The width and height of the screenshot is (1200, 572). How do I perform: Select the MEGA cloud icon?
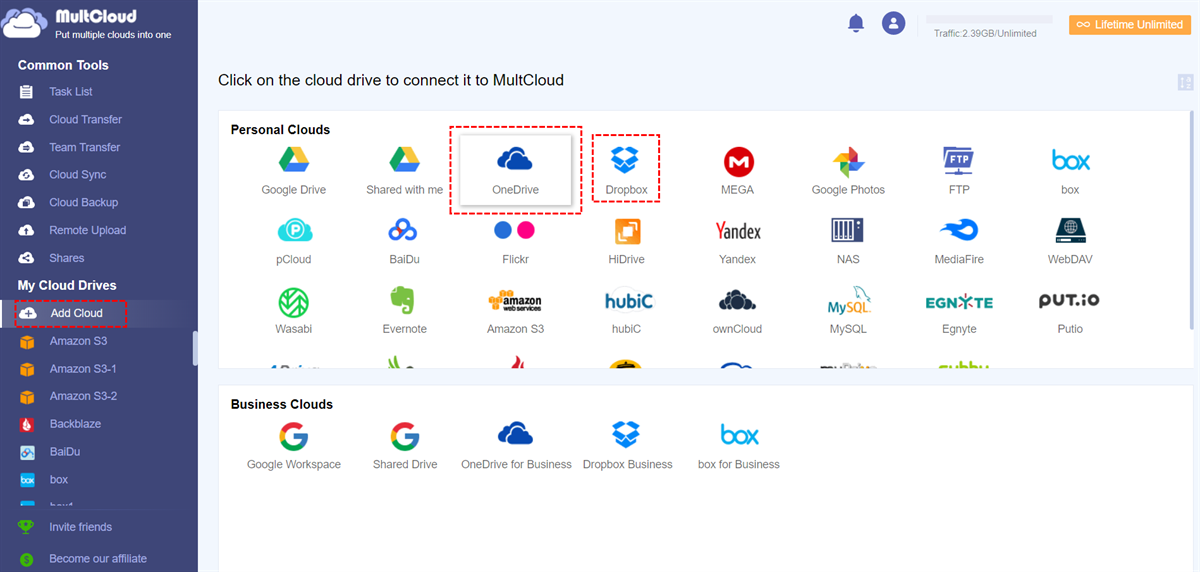coord(738,161)
